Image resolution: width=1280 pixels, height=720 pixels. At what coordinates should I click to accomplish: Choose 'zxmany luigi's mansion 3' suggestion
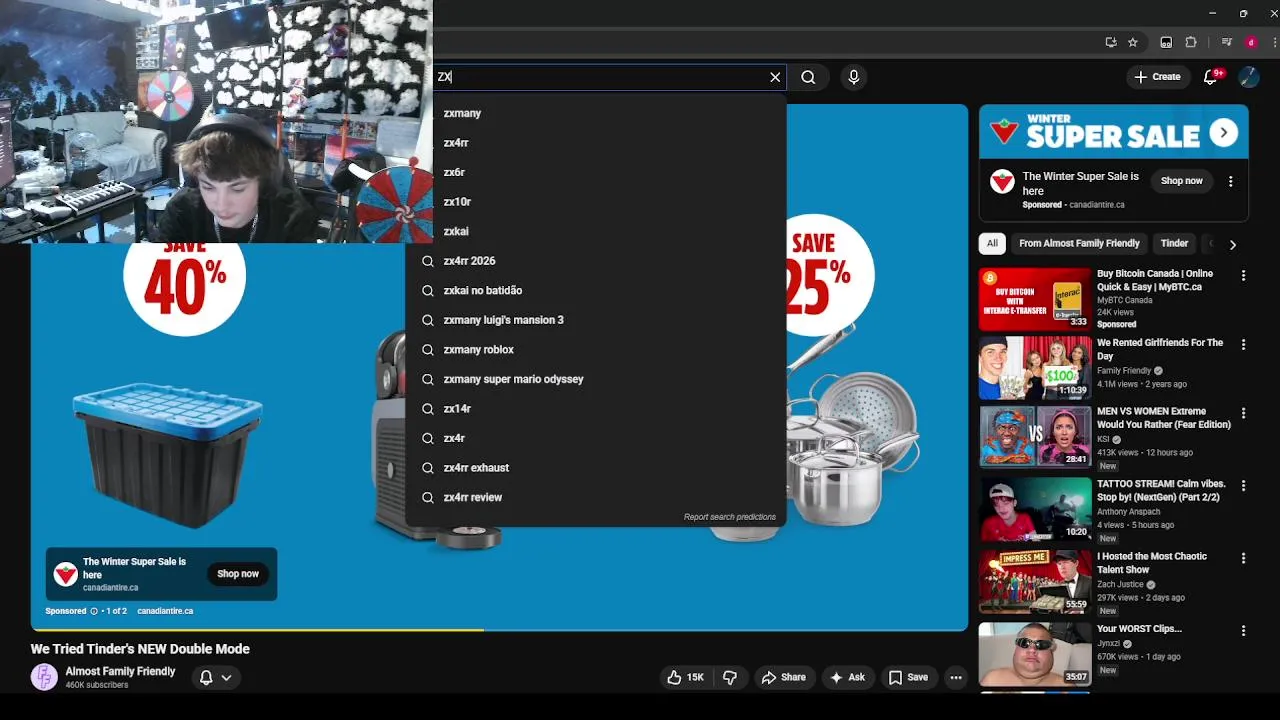596,320
